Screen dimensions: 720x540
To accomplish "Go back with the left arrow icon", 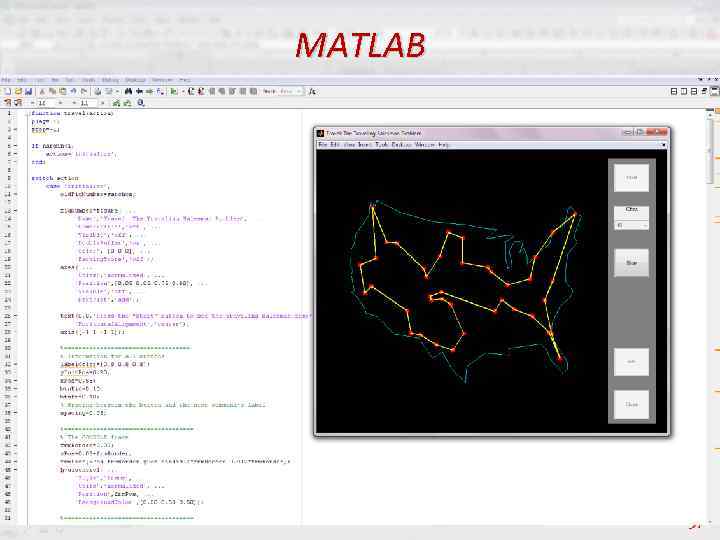I will pyautogui.click(x=139, y=91).
